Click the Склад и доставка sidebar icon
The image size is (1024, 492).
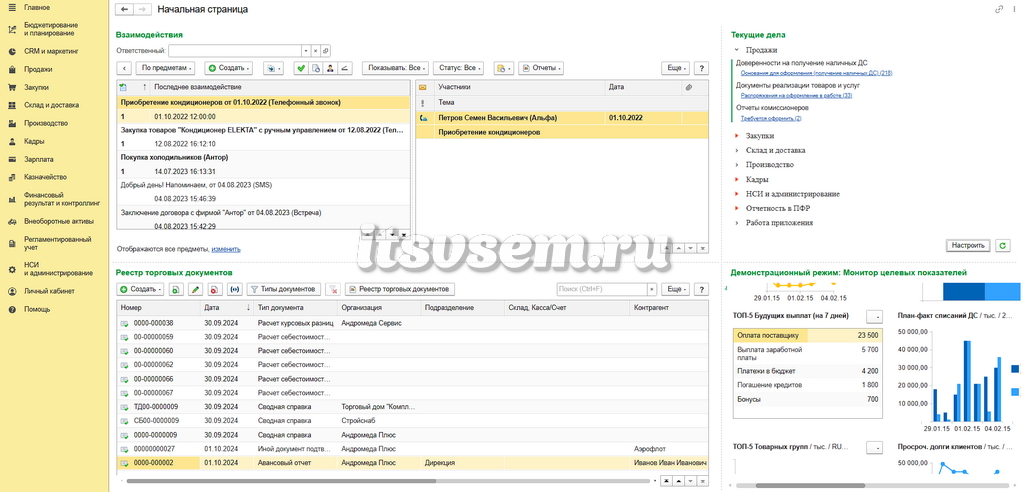[x=12, y=105]
